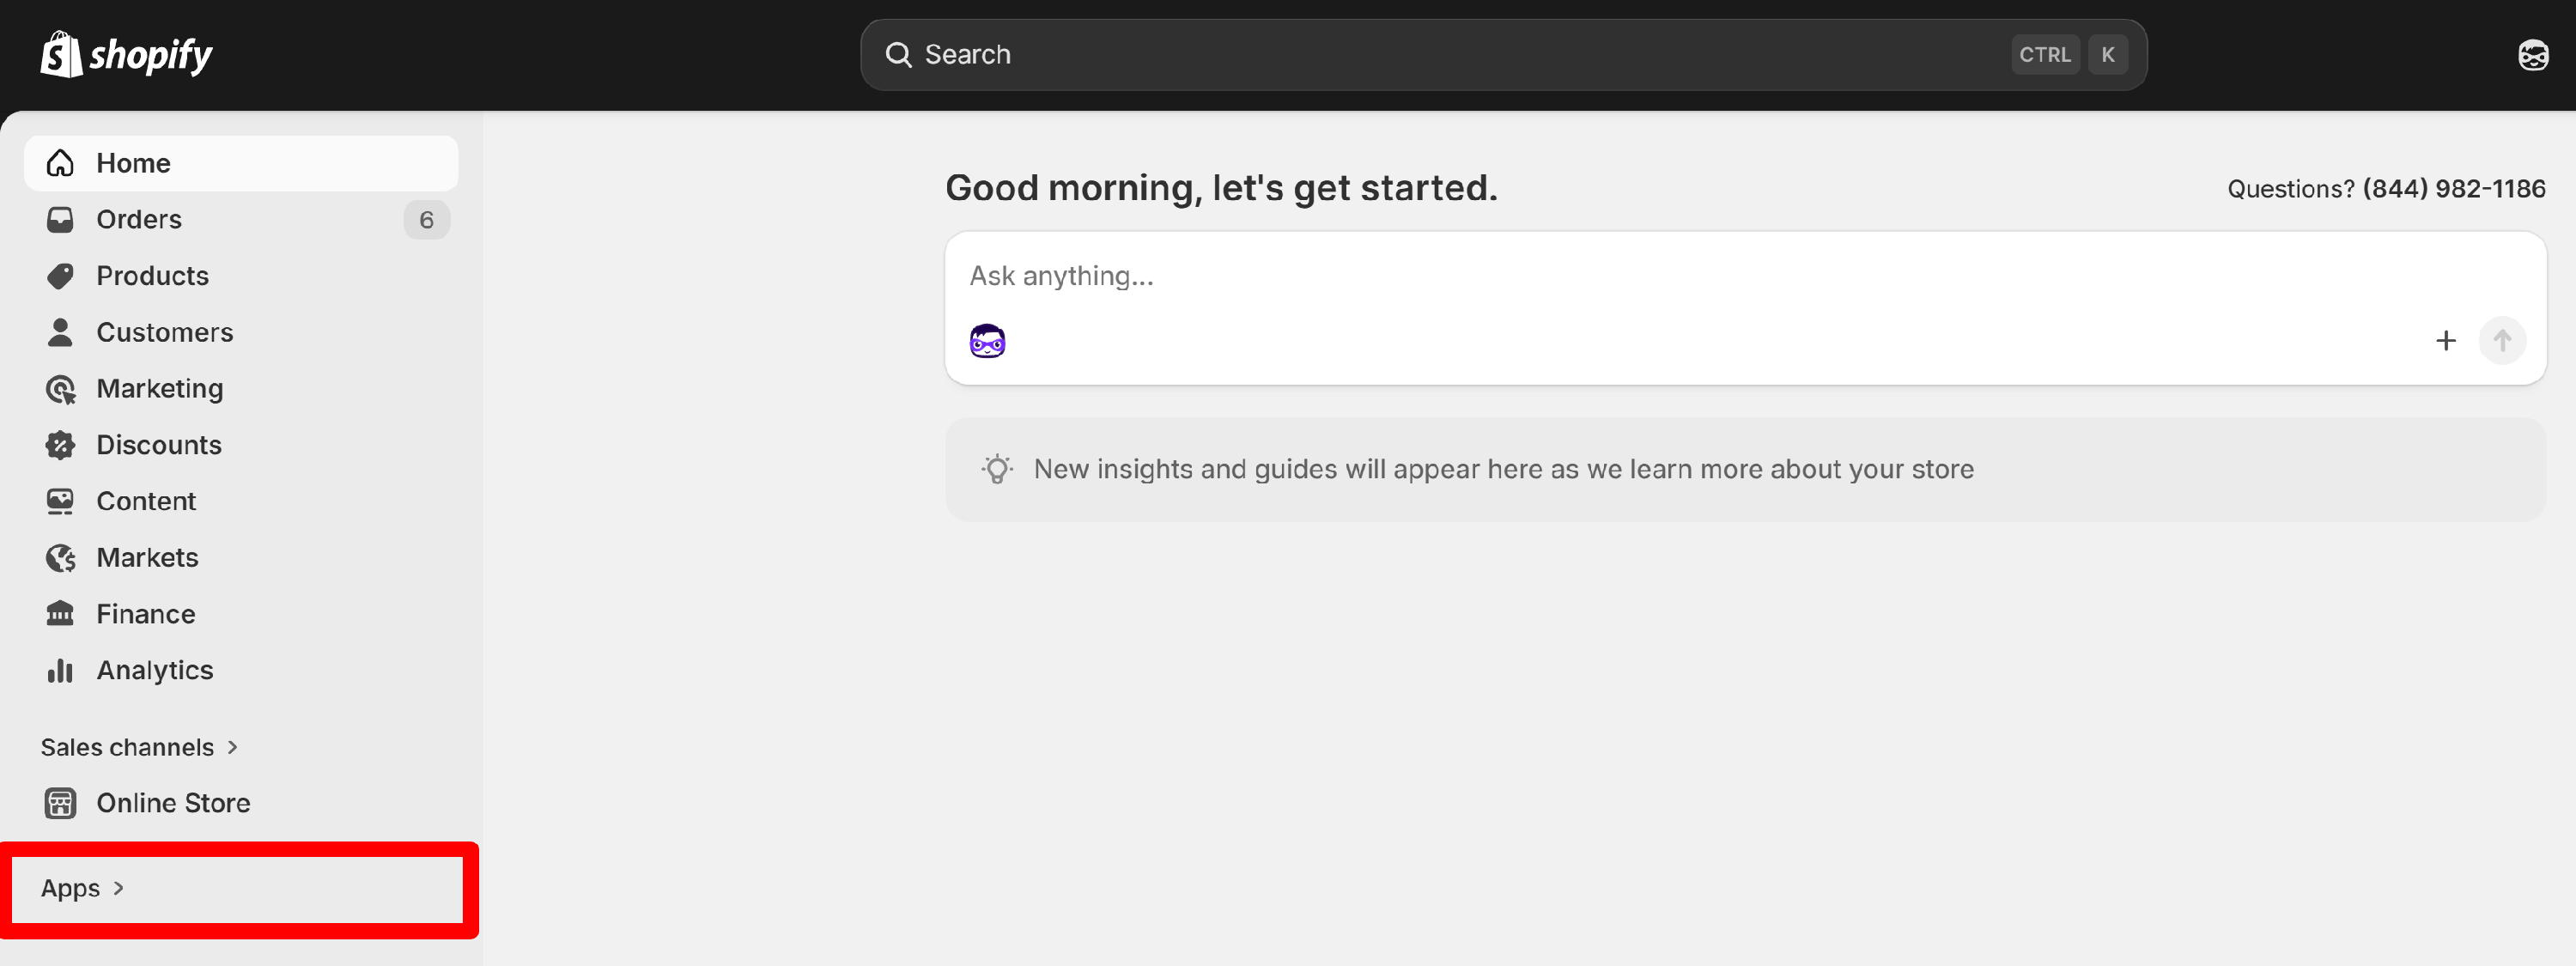Click the Products tag icon
Viewport: 2576px width, 966px height.
pyautogui.click(x=60, y=276)
